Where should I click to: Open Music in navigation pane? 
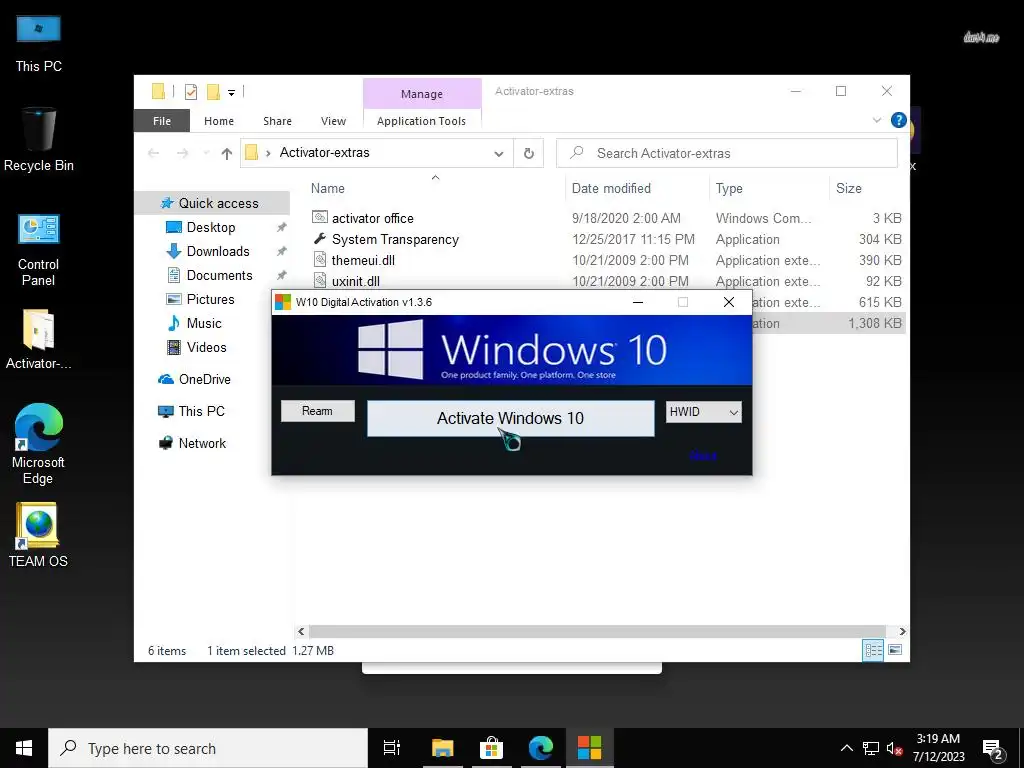coord(204,323)
